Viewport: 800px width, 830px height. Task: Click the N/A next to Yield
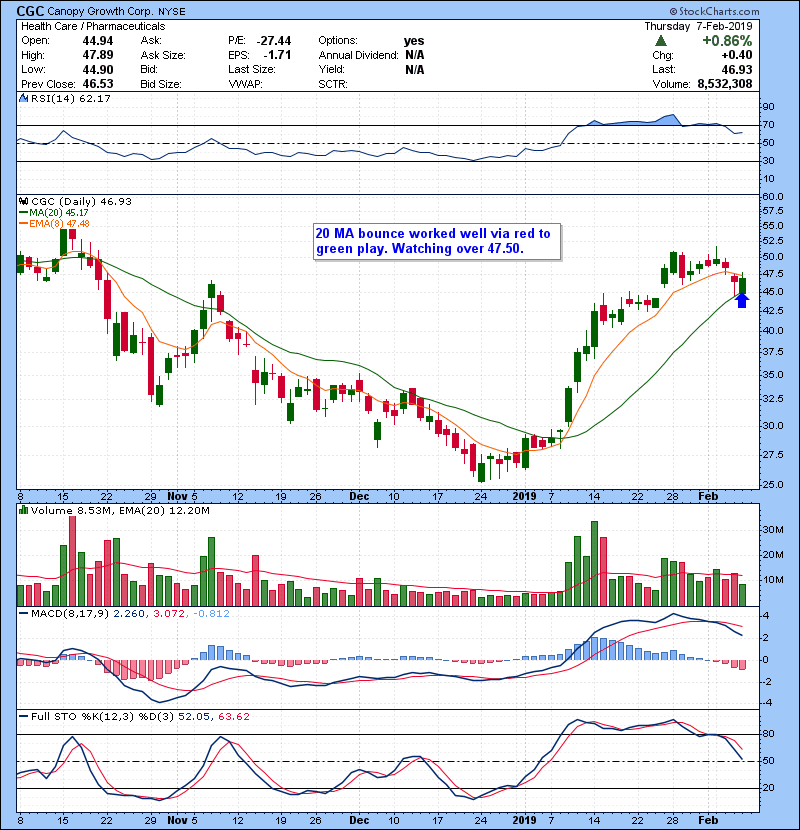[415, 69]
